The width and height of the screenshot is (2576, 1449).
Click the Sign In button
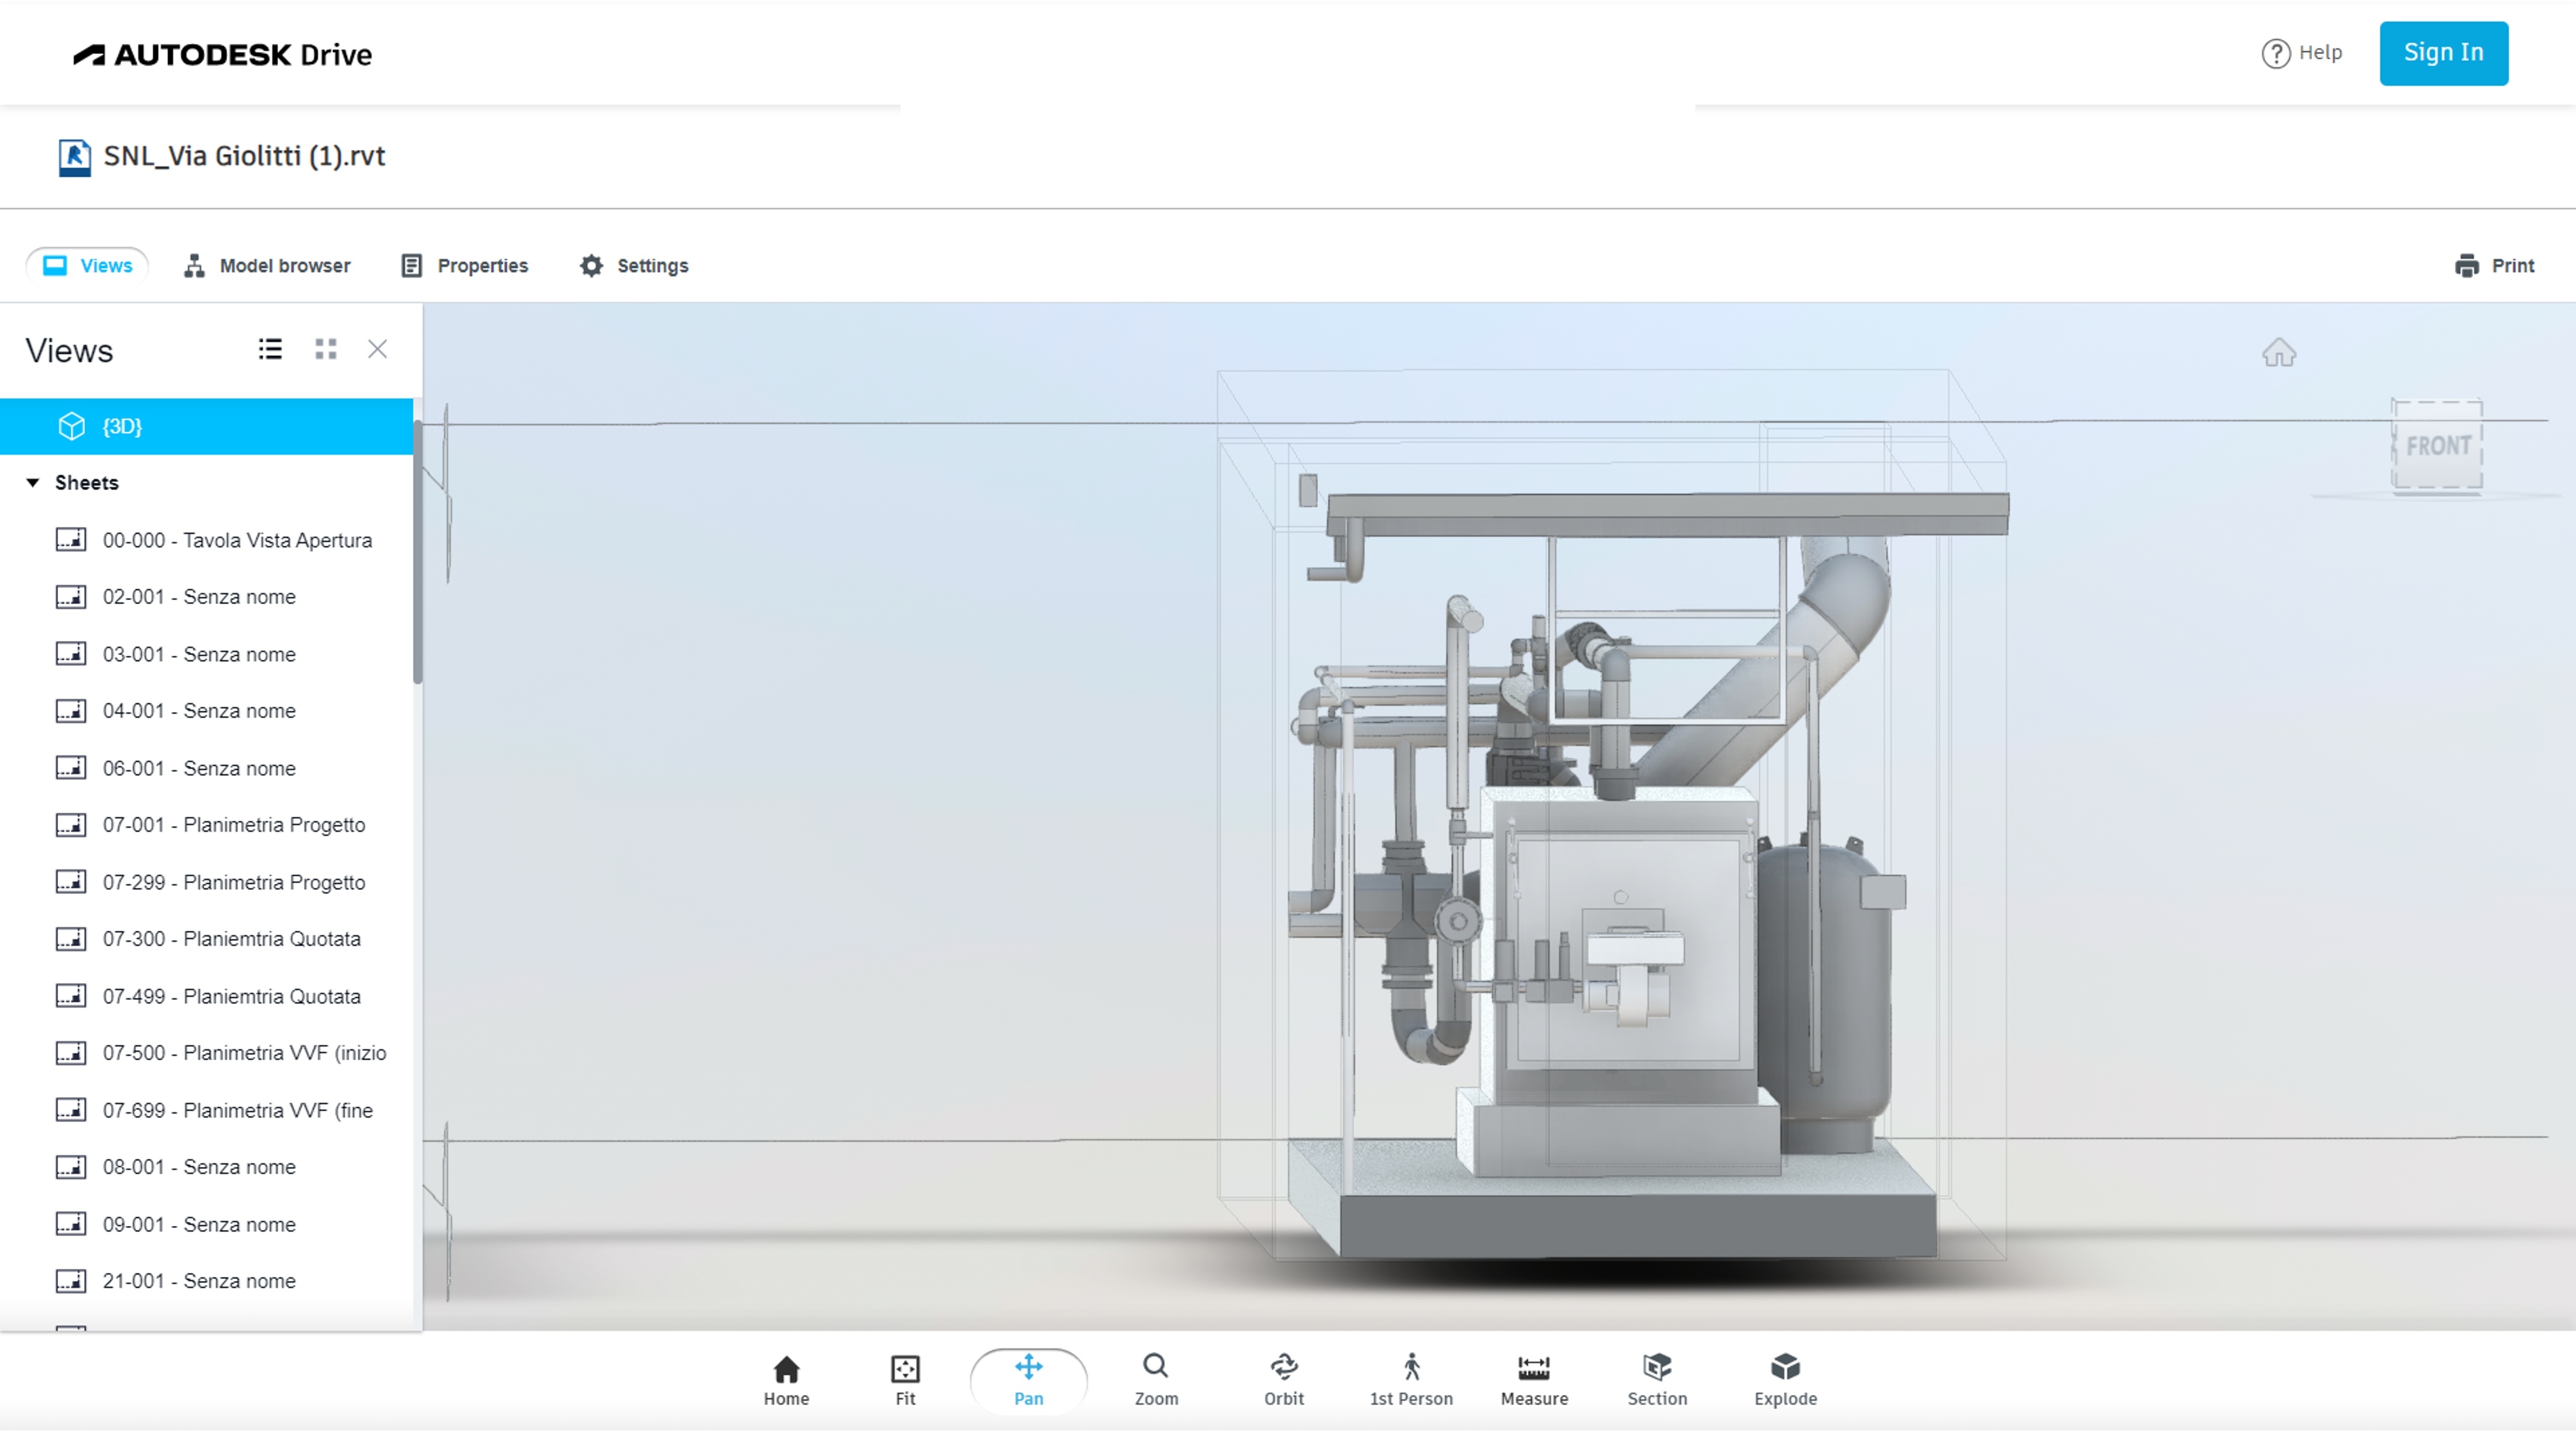click(x=2442, y=53)
